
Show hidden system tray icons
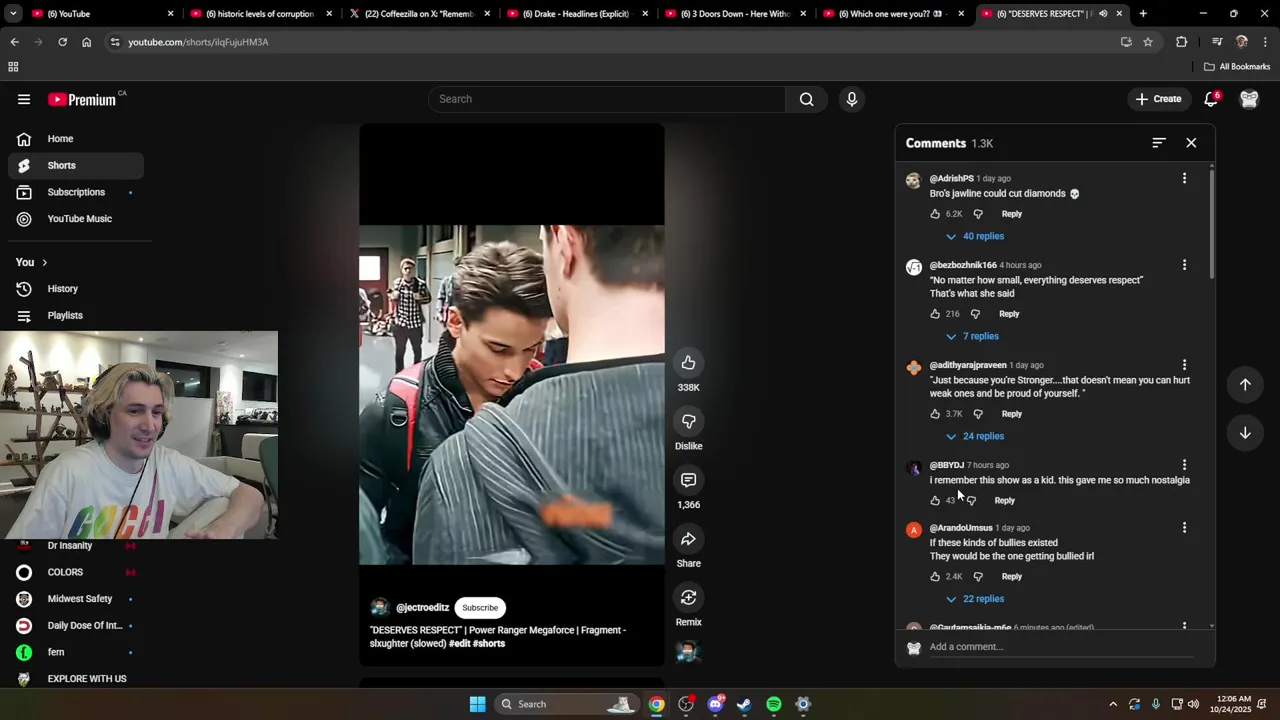point(1113,704)
